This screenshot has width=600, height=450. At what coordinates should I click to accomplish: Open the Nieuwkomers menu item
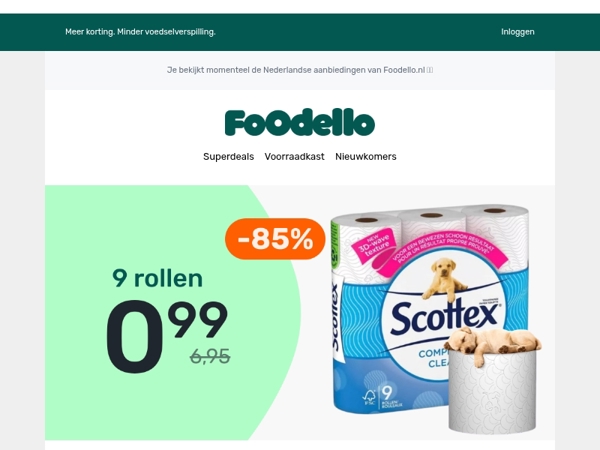[365, 157]
